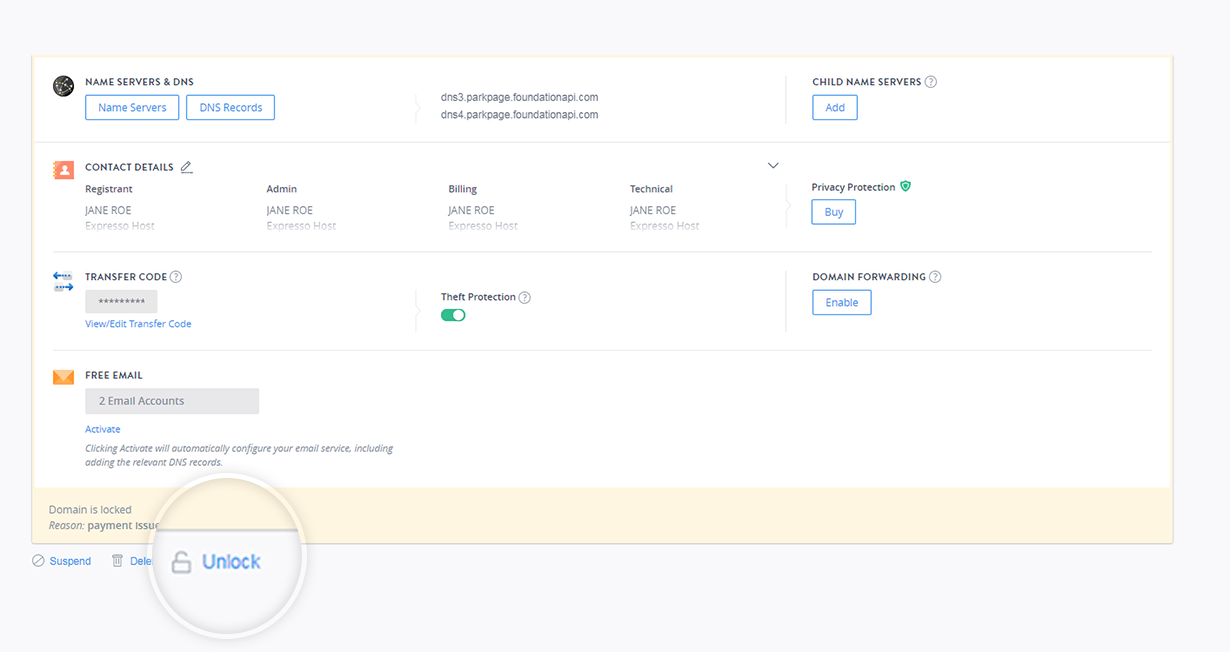This screenshot has height=652, width=1230.
Task: Click the Free Email envelope icon
Action: coord(64,377)
